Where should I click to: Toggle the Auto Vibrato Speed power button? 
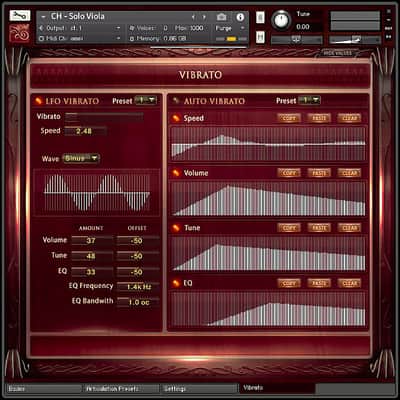[x=176, y=118]
